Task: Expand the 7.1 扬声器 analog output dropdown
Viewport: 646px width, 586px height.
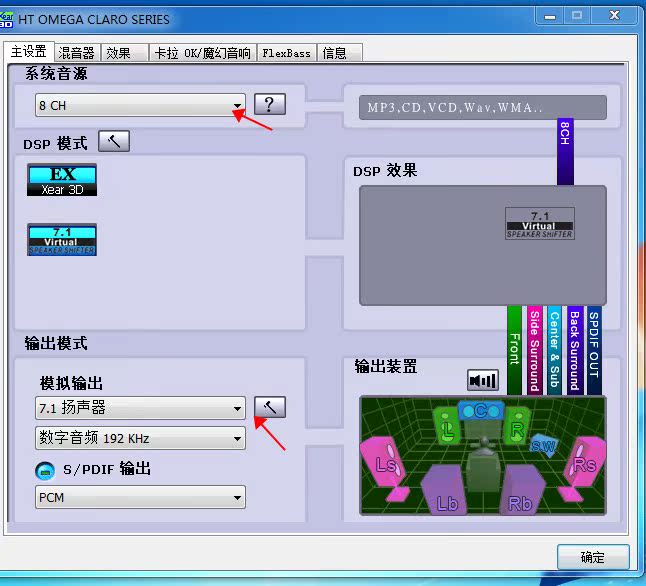Action: pyautogui.click(x=140, y=408)
